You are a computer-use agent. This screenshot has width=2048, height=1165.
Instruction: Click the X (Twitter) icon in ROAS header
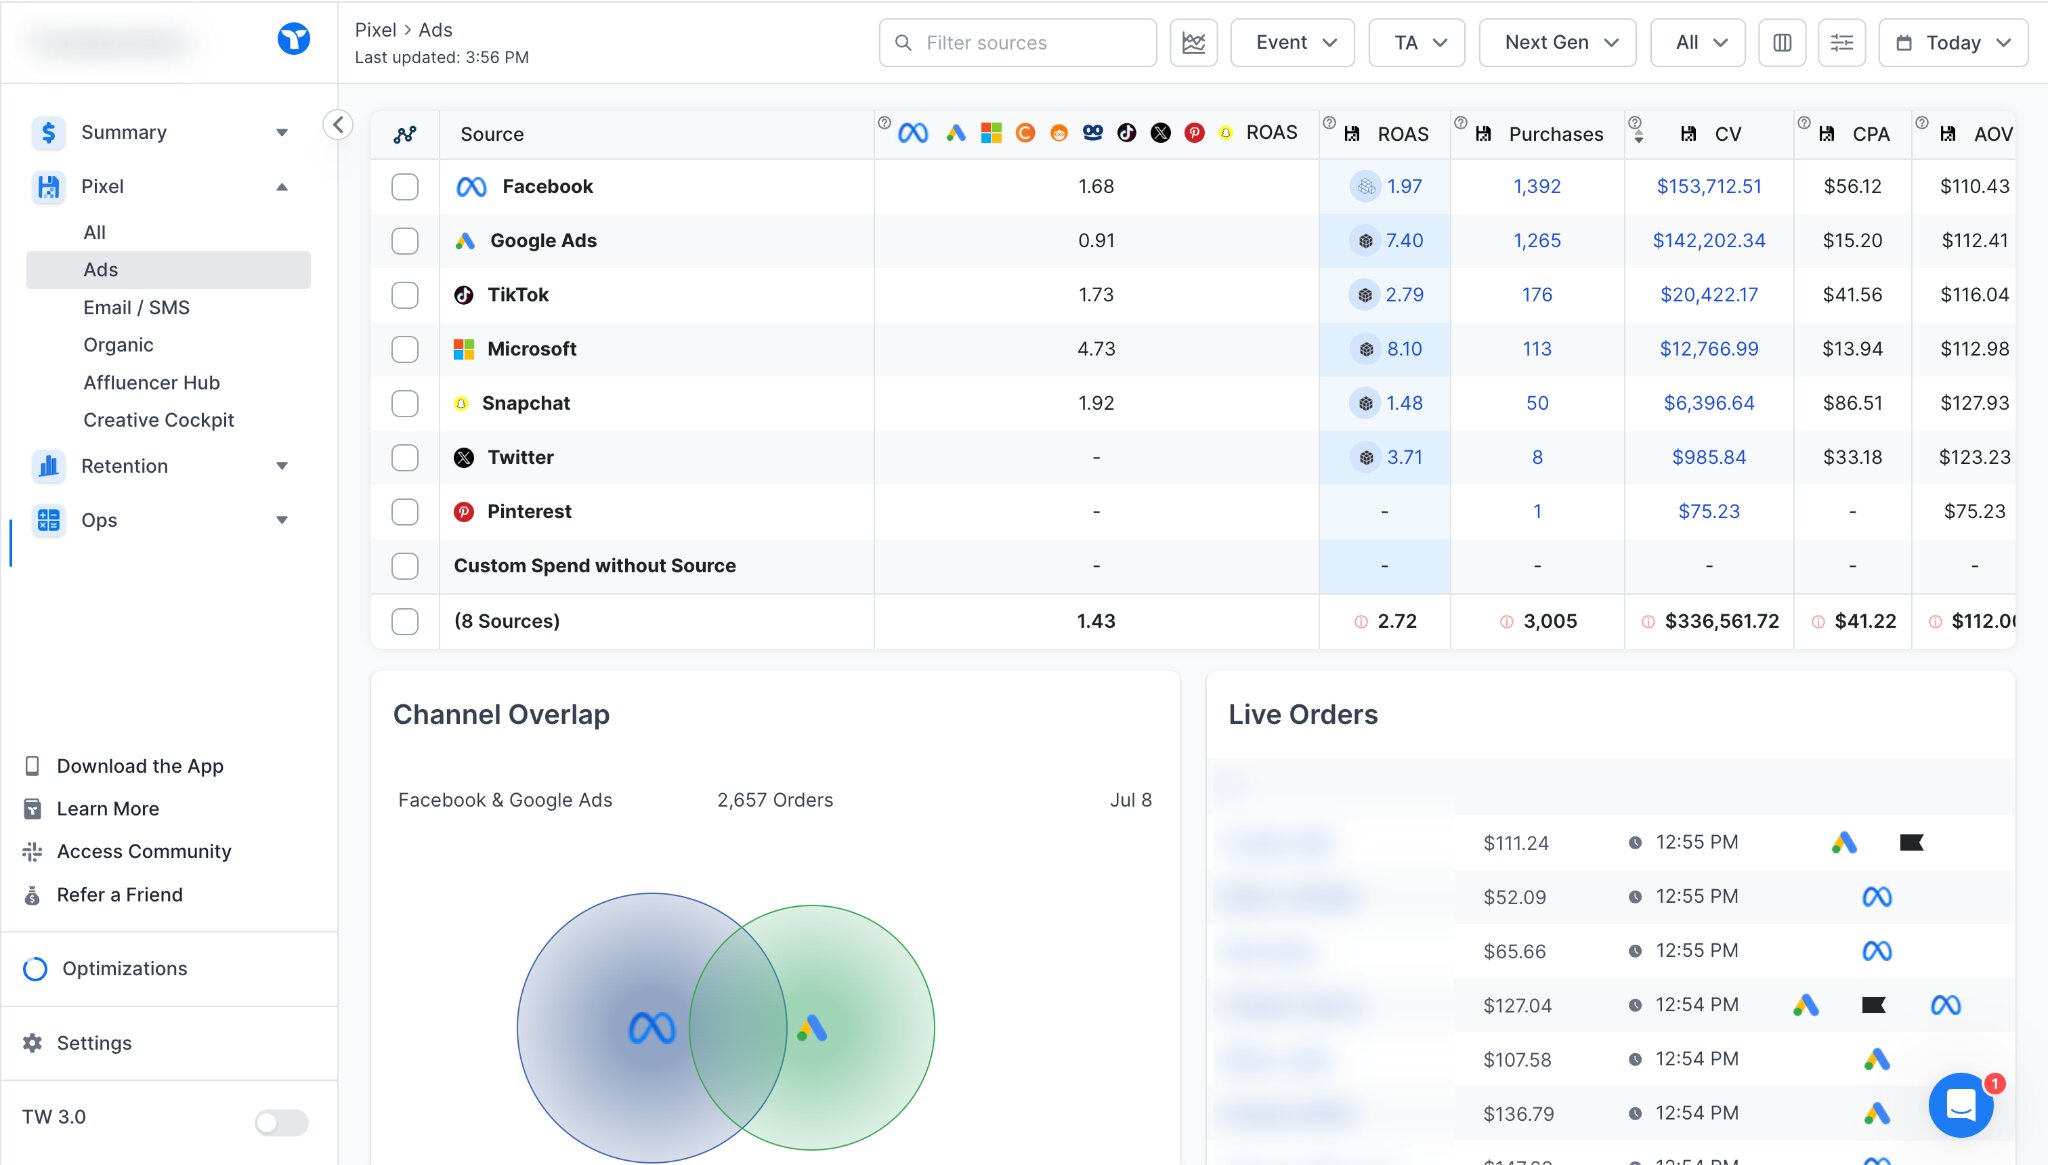click(1160, 133)
